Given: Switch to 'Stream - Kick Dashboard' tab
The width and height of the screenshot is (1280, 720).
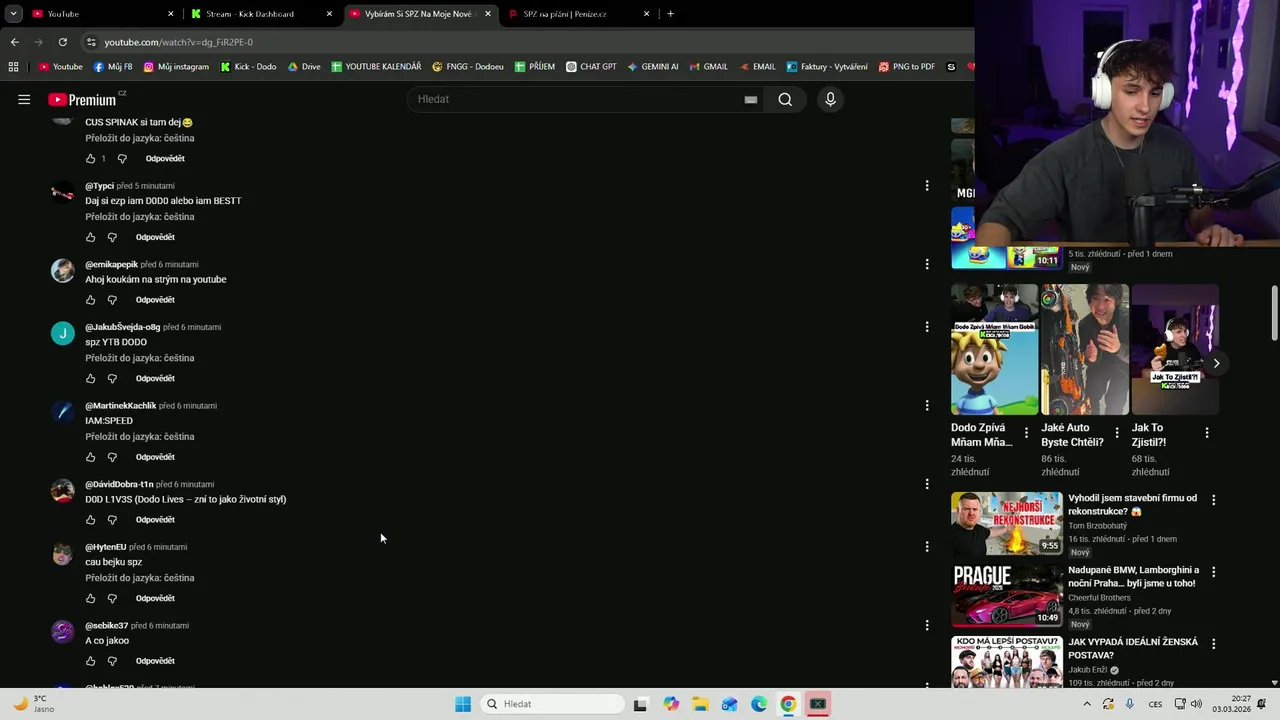Looking at the screenshot, I should (x=258, y=14).
